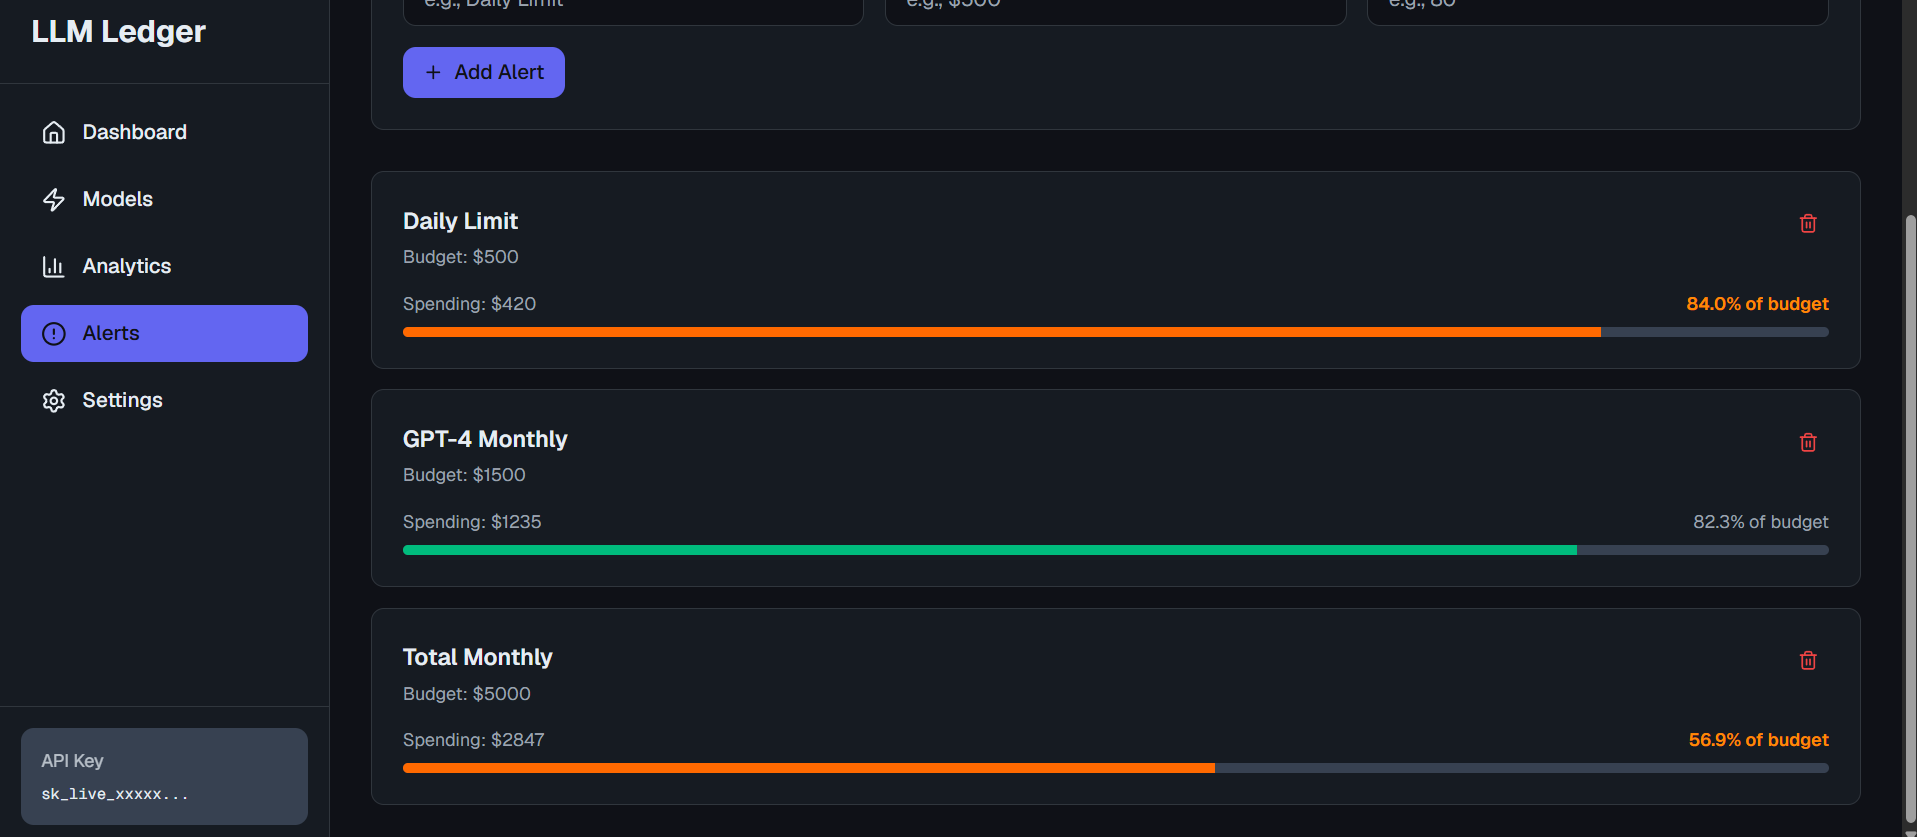Screen dimensions: 1917x837
Task: Delete the Daily Limit alert
Action: 1808,223
